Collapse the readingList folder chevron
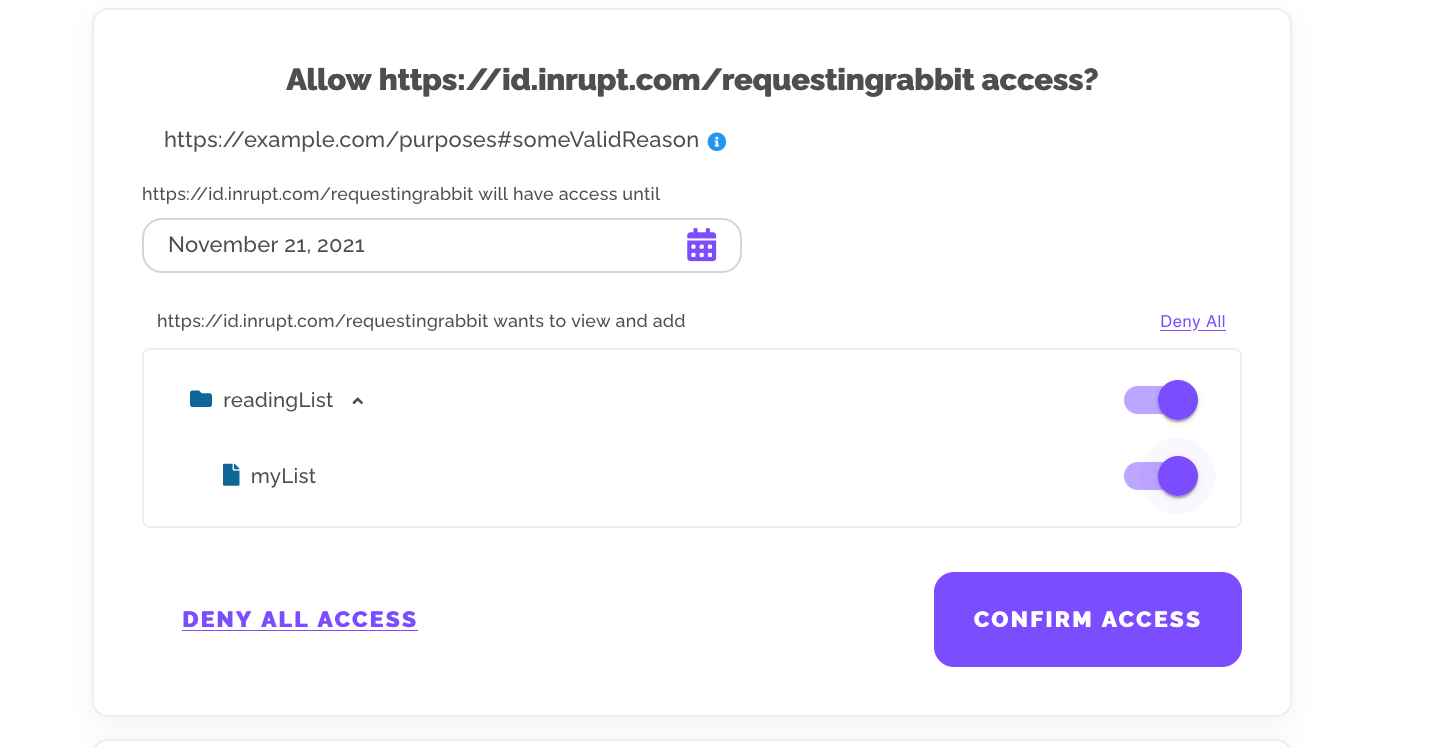This screenshot has width=1430, height=748. (x=358, y=401)
